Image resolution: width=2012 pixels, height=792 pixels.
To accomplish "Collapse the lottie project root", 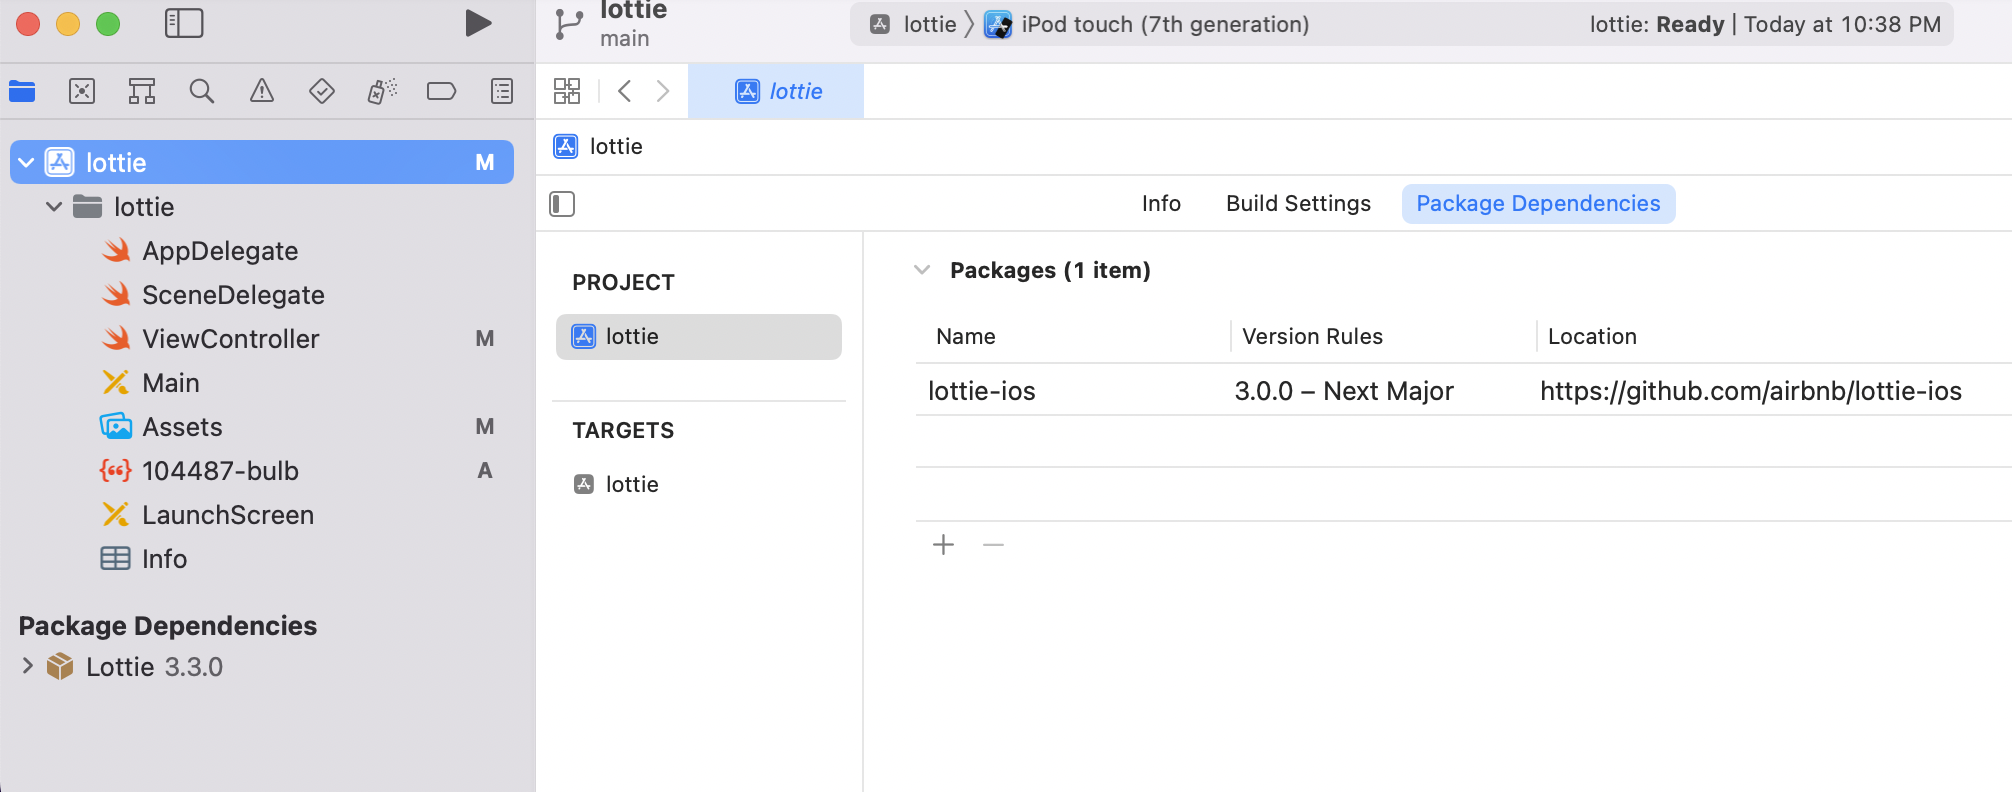I will [x=27, y=163].
